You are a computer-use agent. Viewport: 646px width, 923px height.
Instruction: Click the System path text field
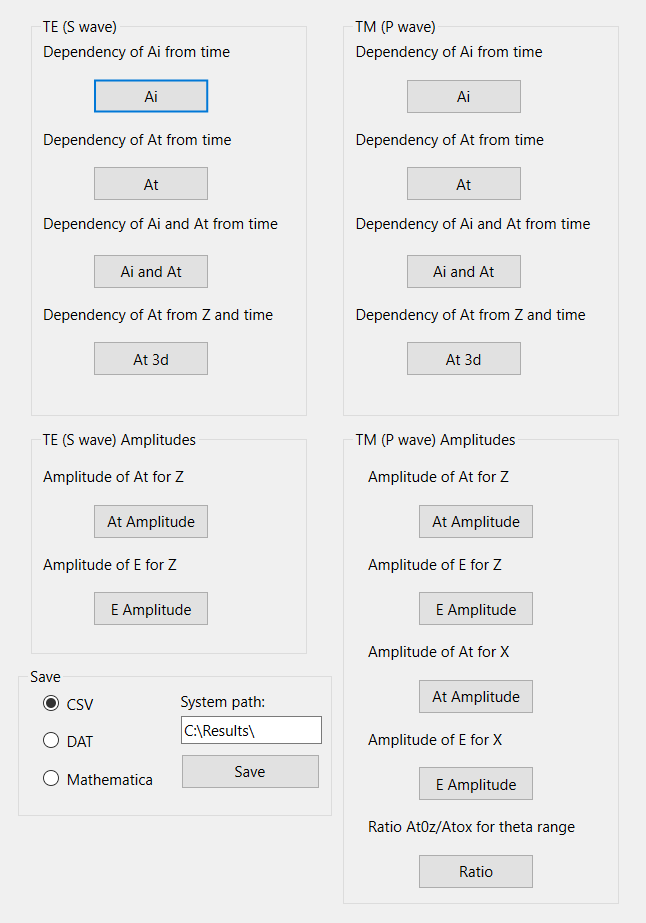click(x=251, y=730)
